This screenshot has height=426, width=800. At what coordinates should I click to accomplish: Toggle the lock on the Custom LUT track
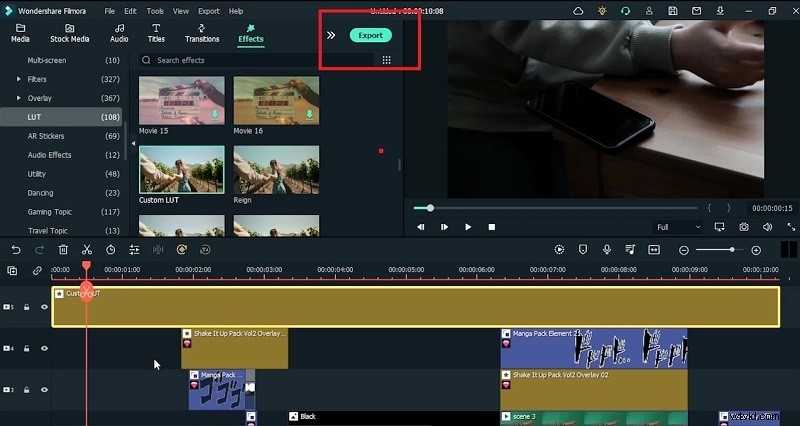pos(27,307)
